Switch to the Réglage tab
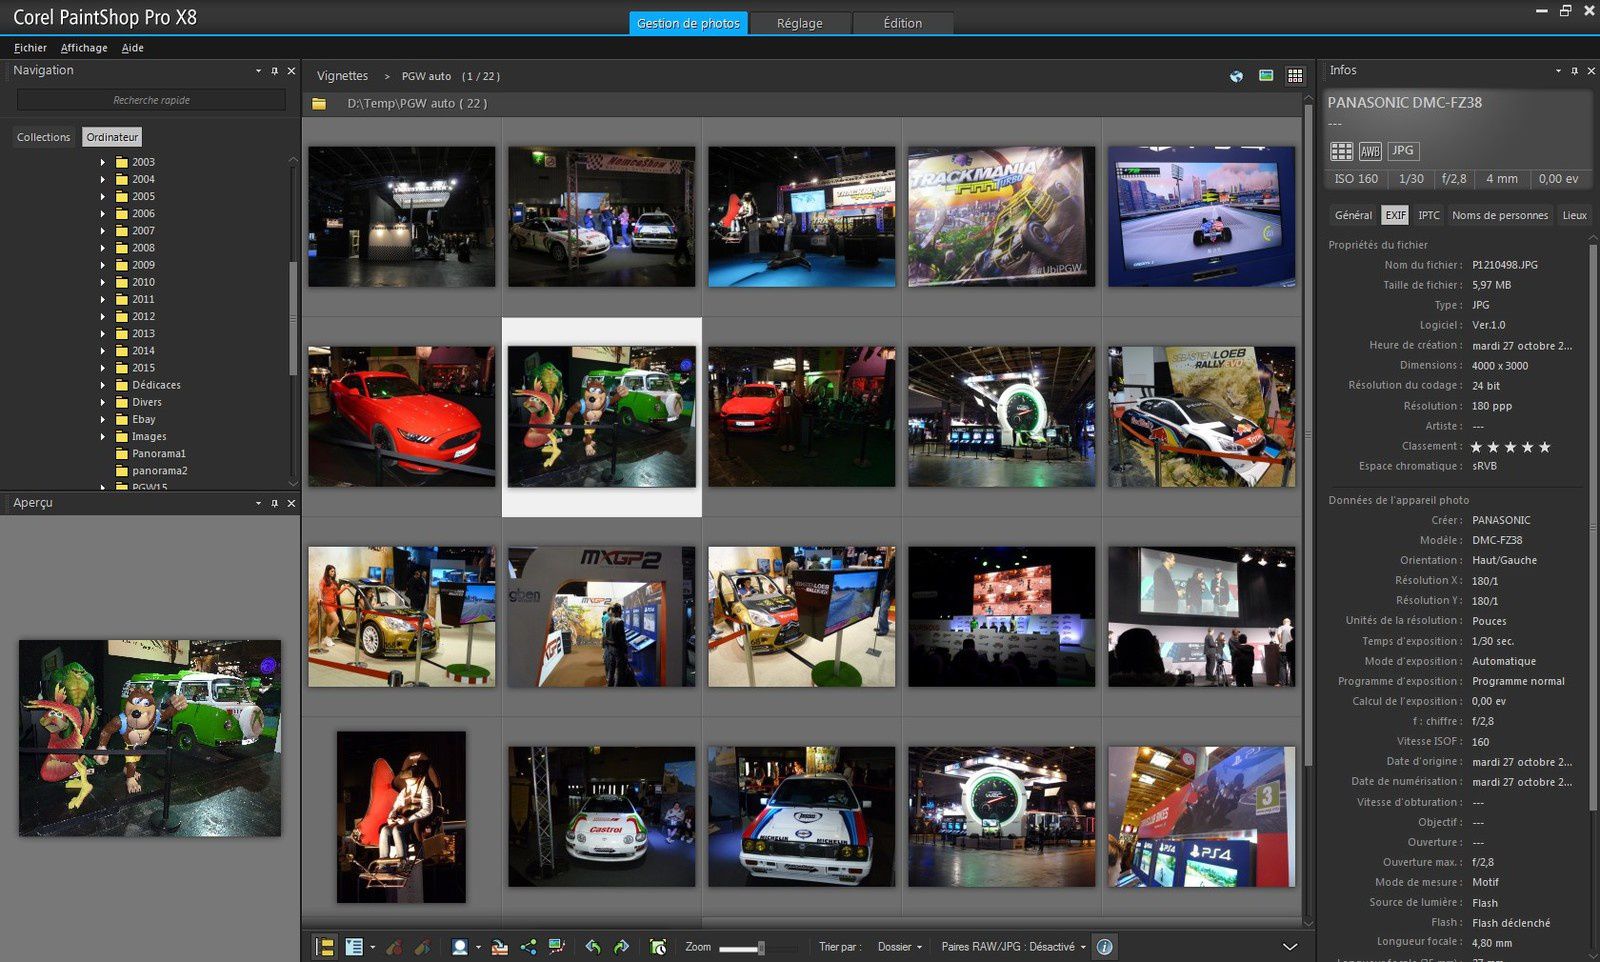The height and width of the screenshot is (962, 1600). [x=800, y=23]
